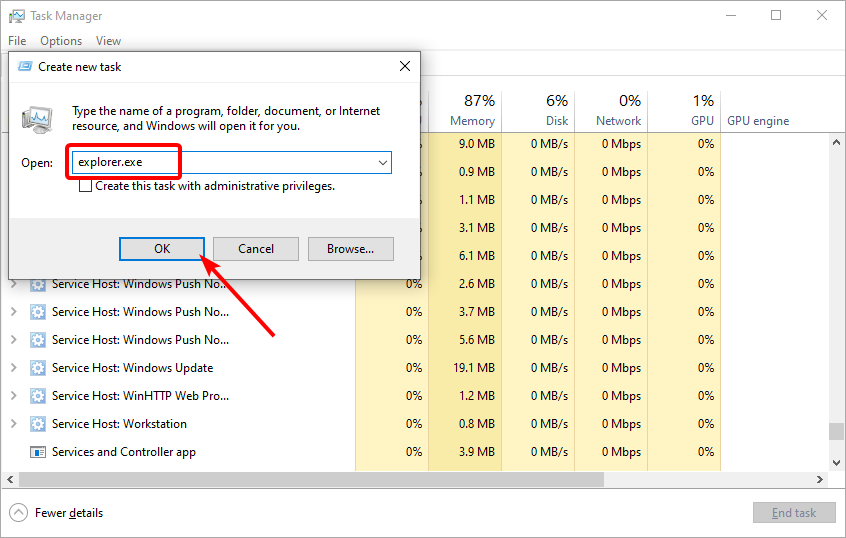The height and width of the screenshot is (538, 846).
Task: Select Service Host: Workstation row text
Action: [119, 424]
